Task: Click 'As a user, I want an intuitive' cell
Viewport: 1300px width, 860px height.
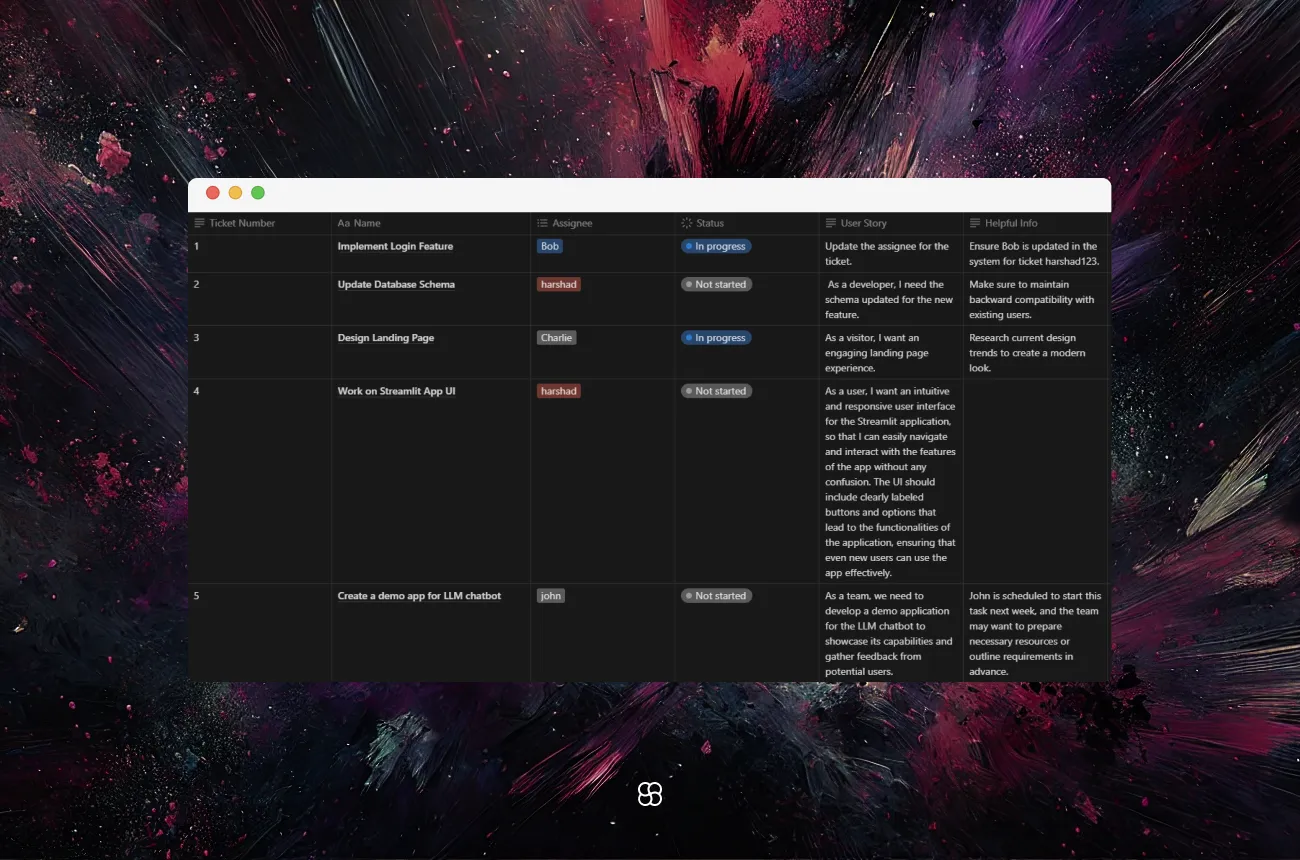Action: [891, 481]
